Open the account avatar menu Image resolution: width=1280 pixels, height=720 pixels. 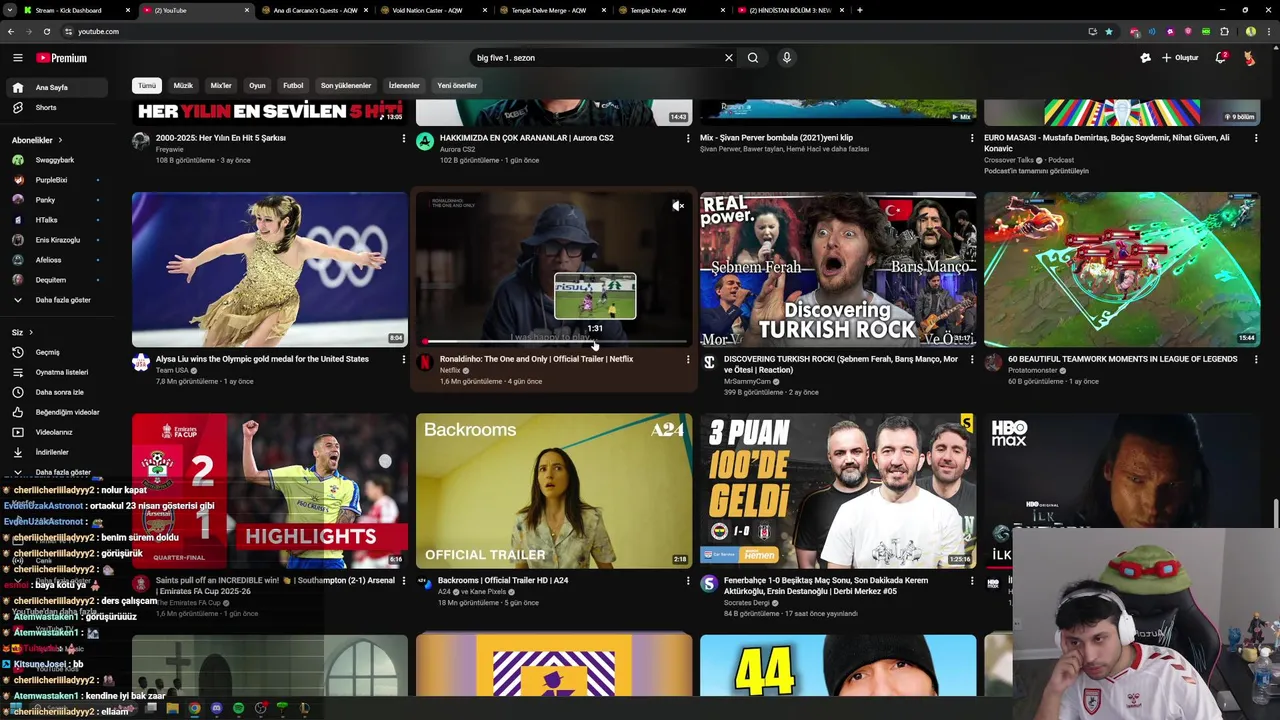(1250, 58)
